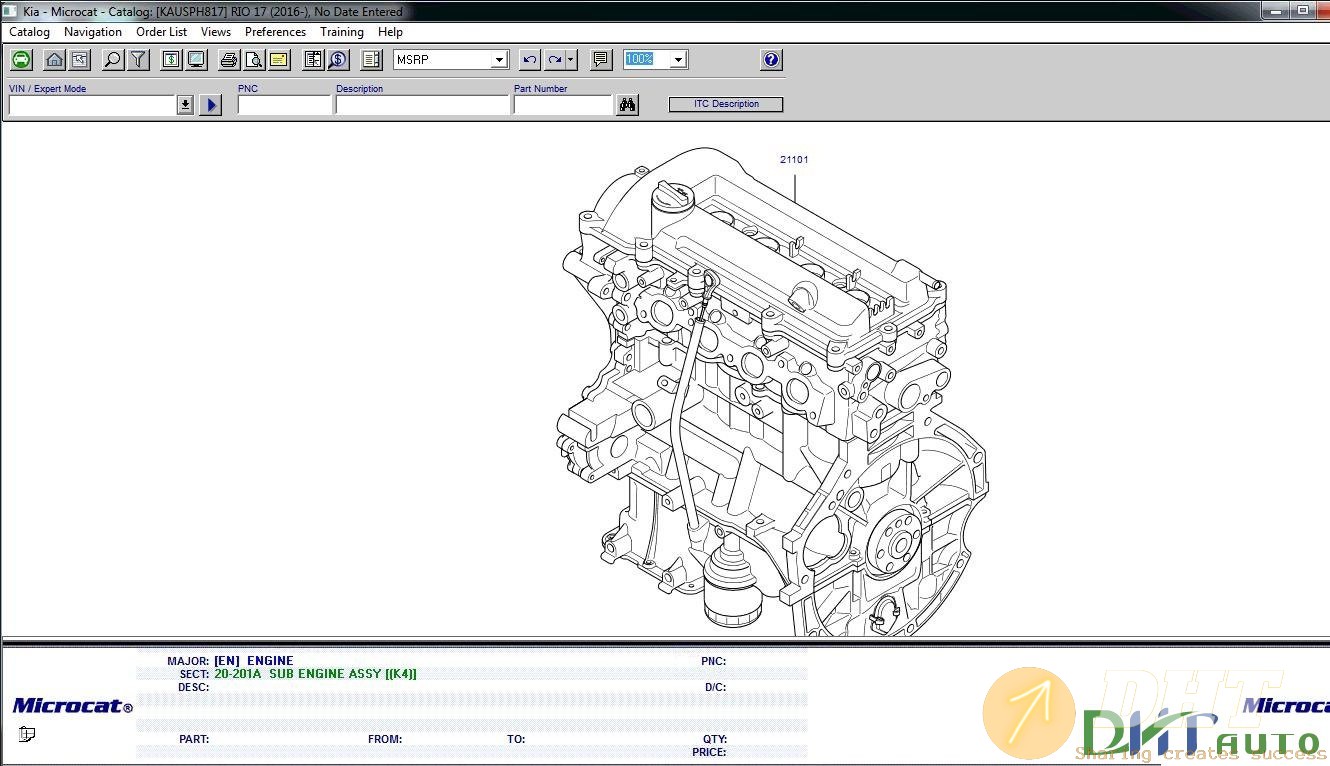The image size is (1330, 766).
Task: Expand the 100% zoom dropdown
Action: [x=678, y=60]
